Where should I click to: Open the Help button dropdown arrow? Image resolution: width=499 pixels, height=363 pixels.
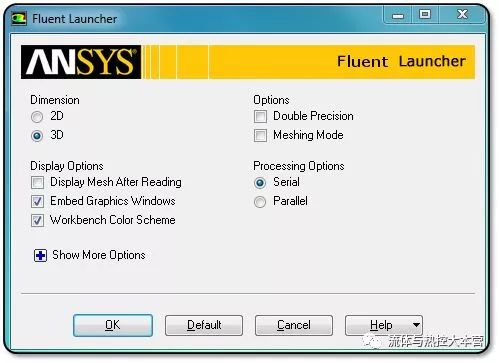(x=416, y=325)
